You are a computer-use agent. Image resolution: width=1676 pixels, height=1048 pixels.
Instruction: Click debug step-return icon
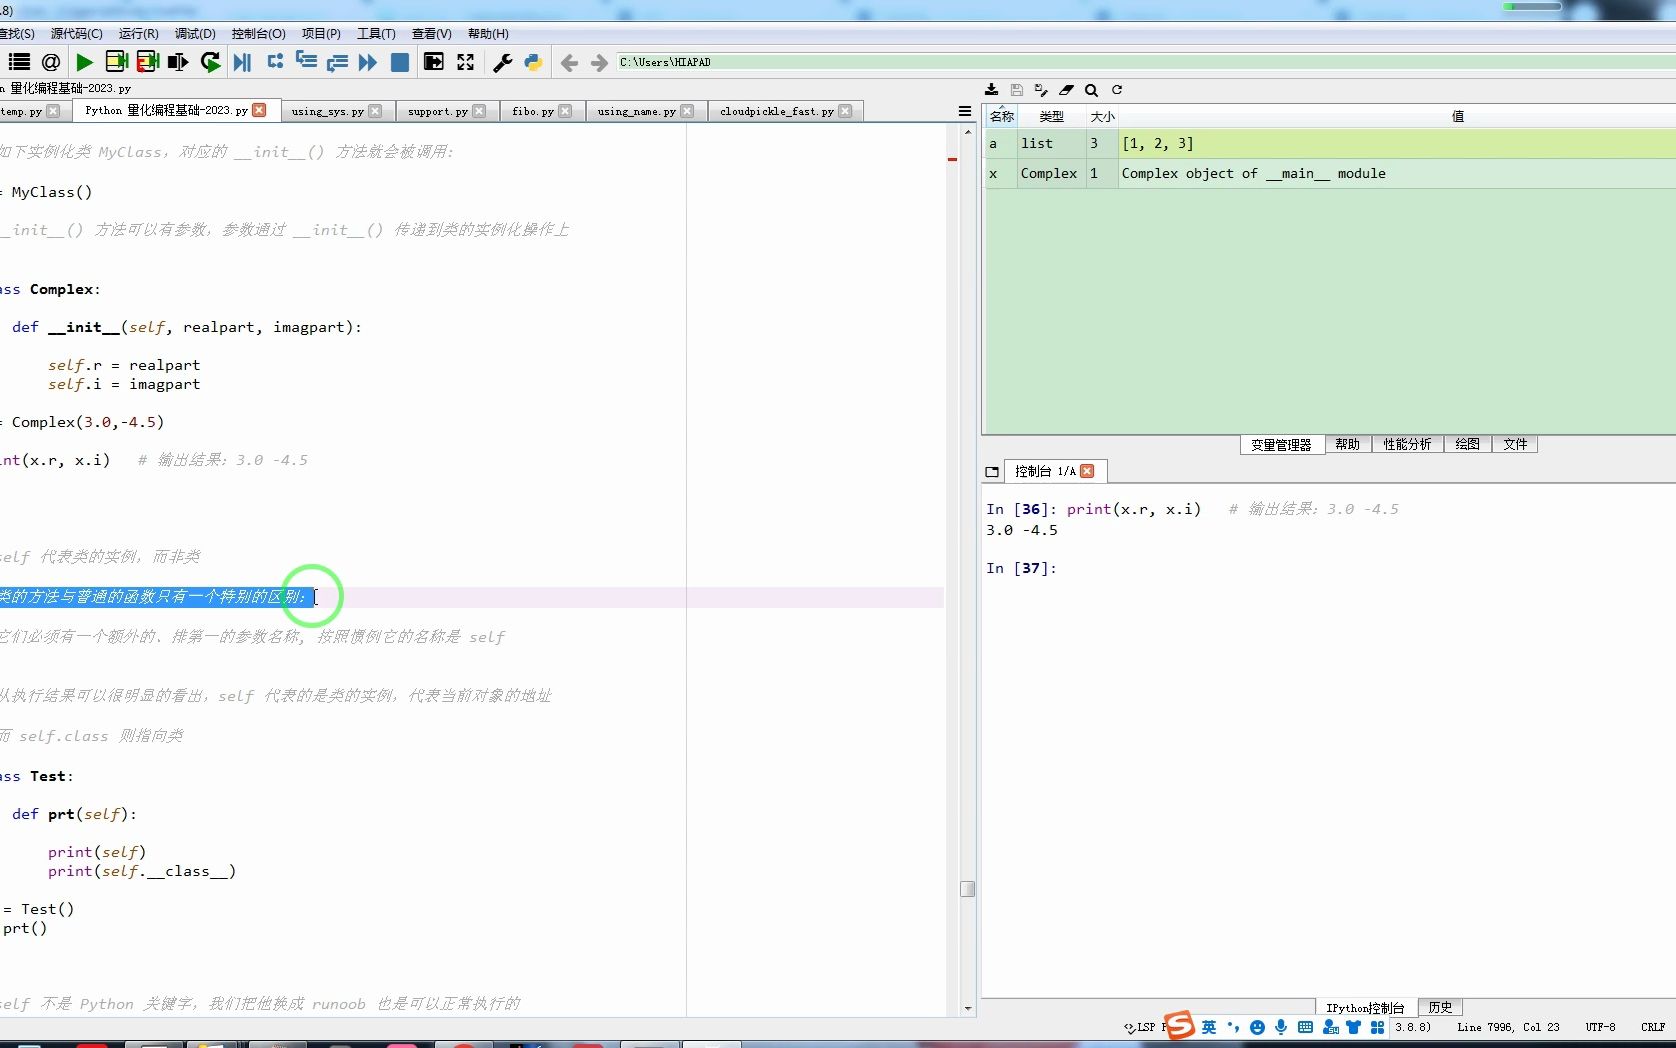[x=337, y=62]
